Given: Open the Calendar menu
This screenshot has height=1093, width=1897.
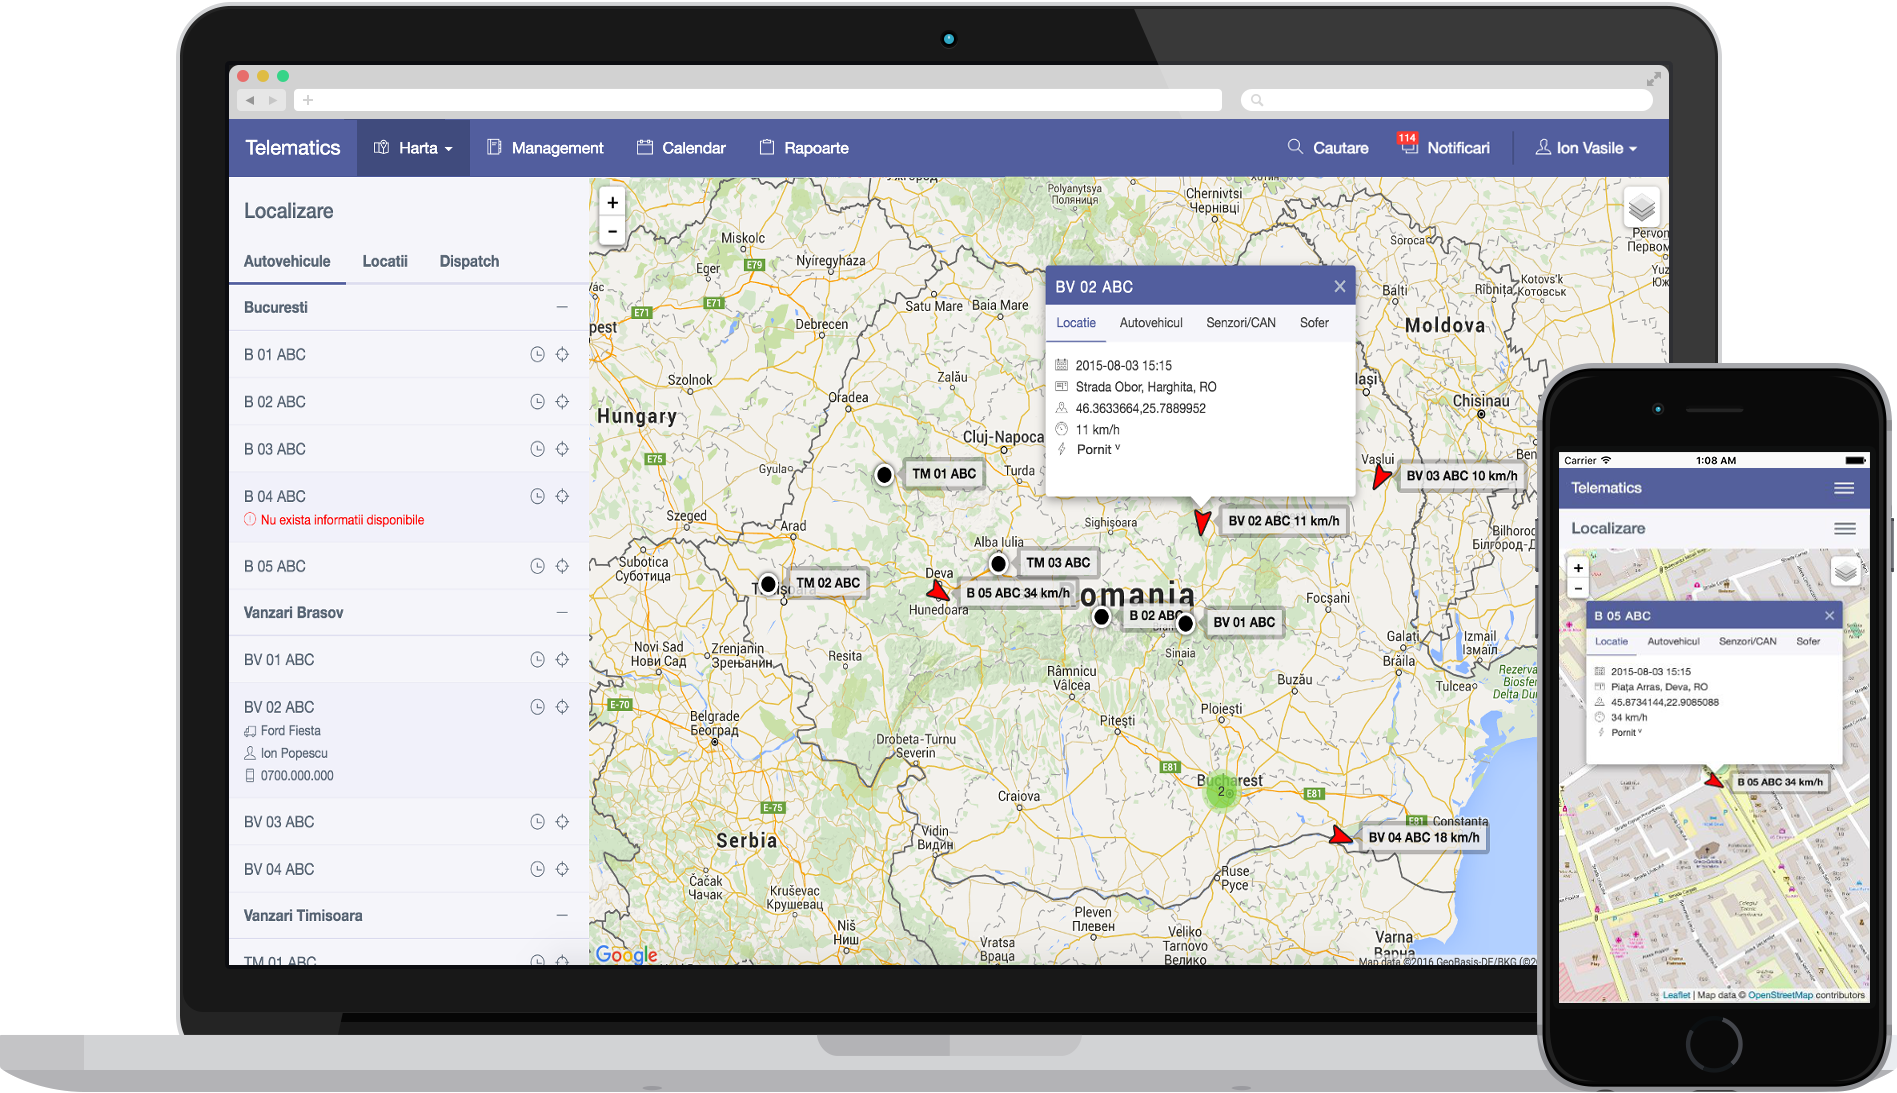Looking at the screenshot, I should (x=681, y=148).
